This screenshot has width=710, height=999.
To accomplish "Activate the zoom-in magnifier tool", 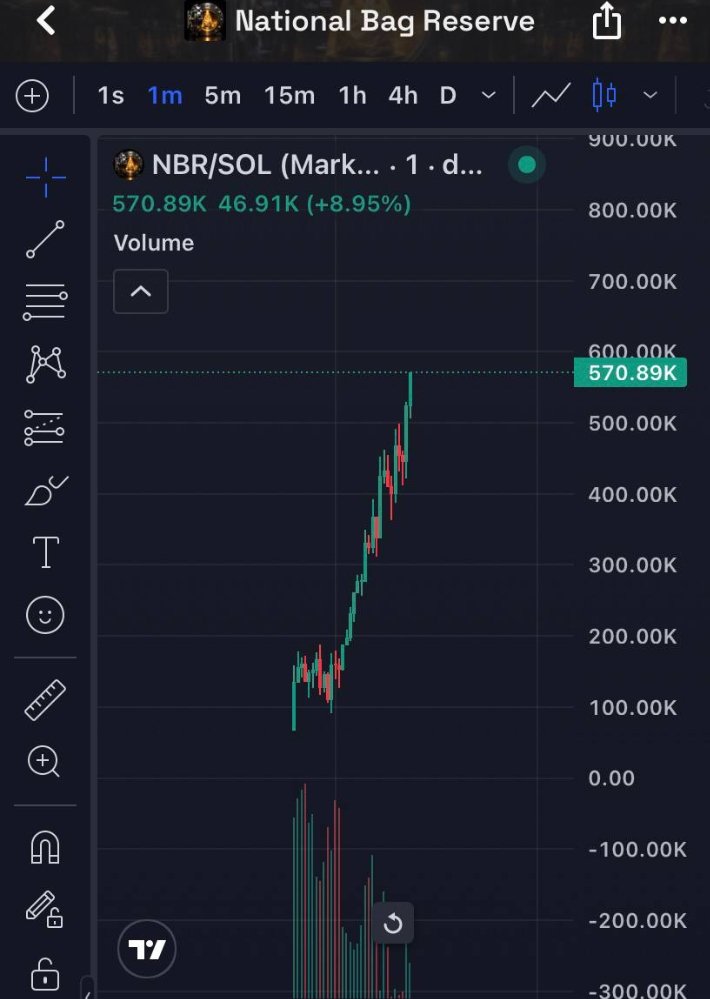I will tap(44, 761).
